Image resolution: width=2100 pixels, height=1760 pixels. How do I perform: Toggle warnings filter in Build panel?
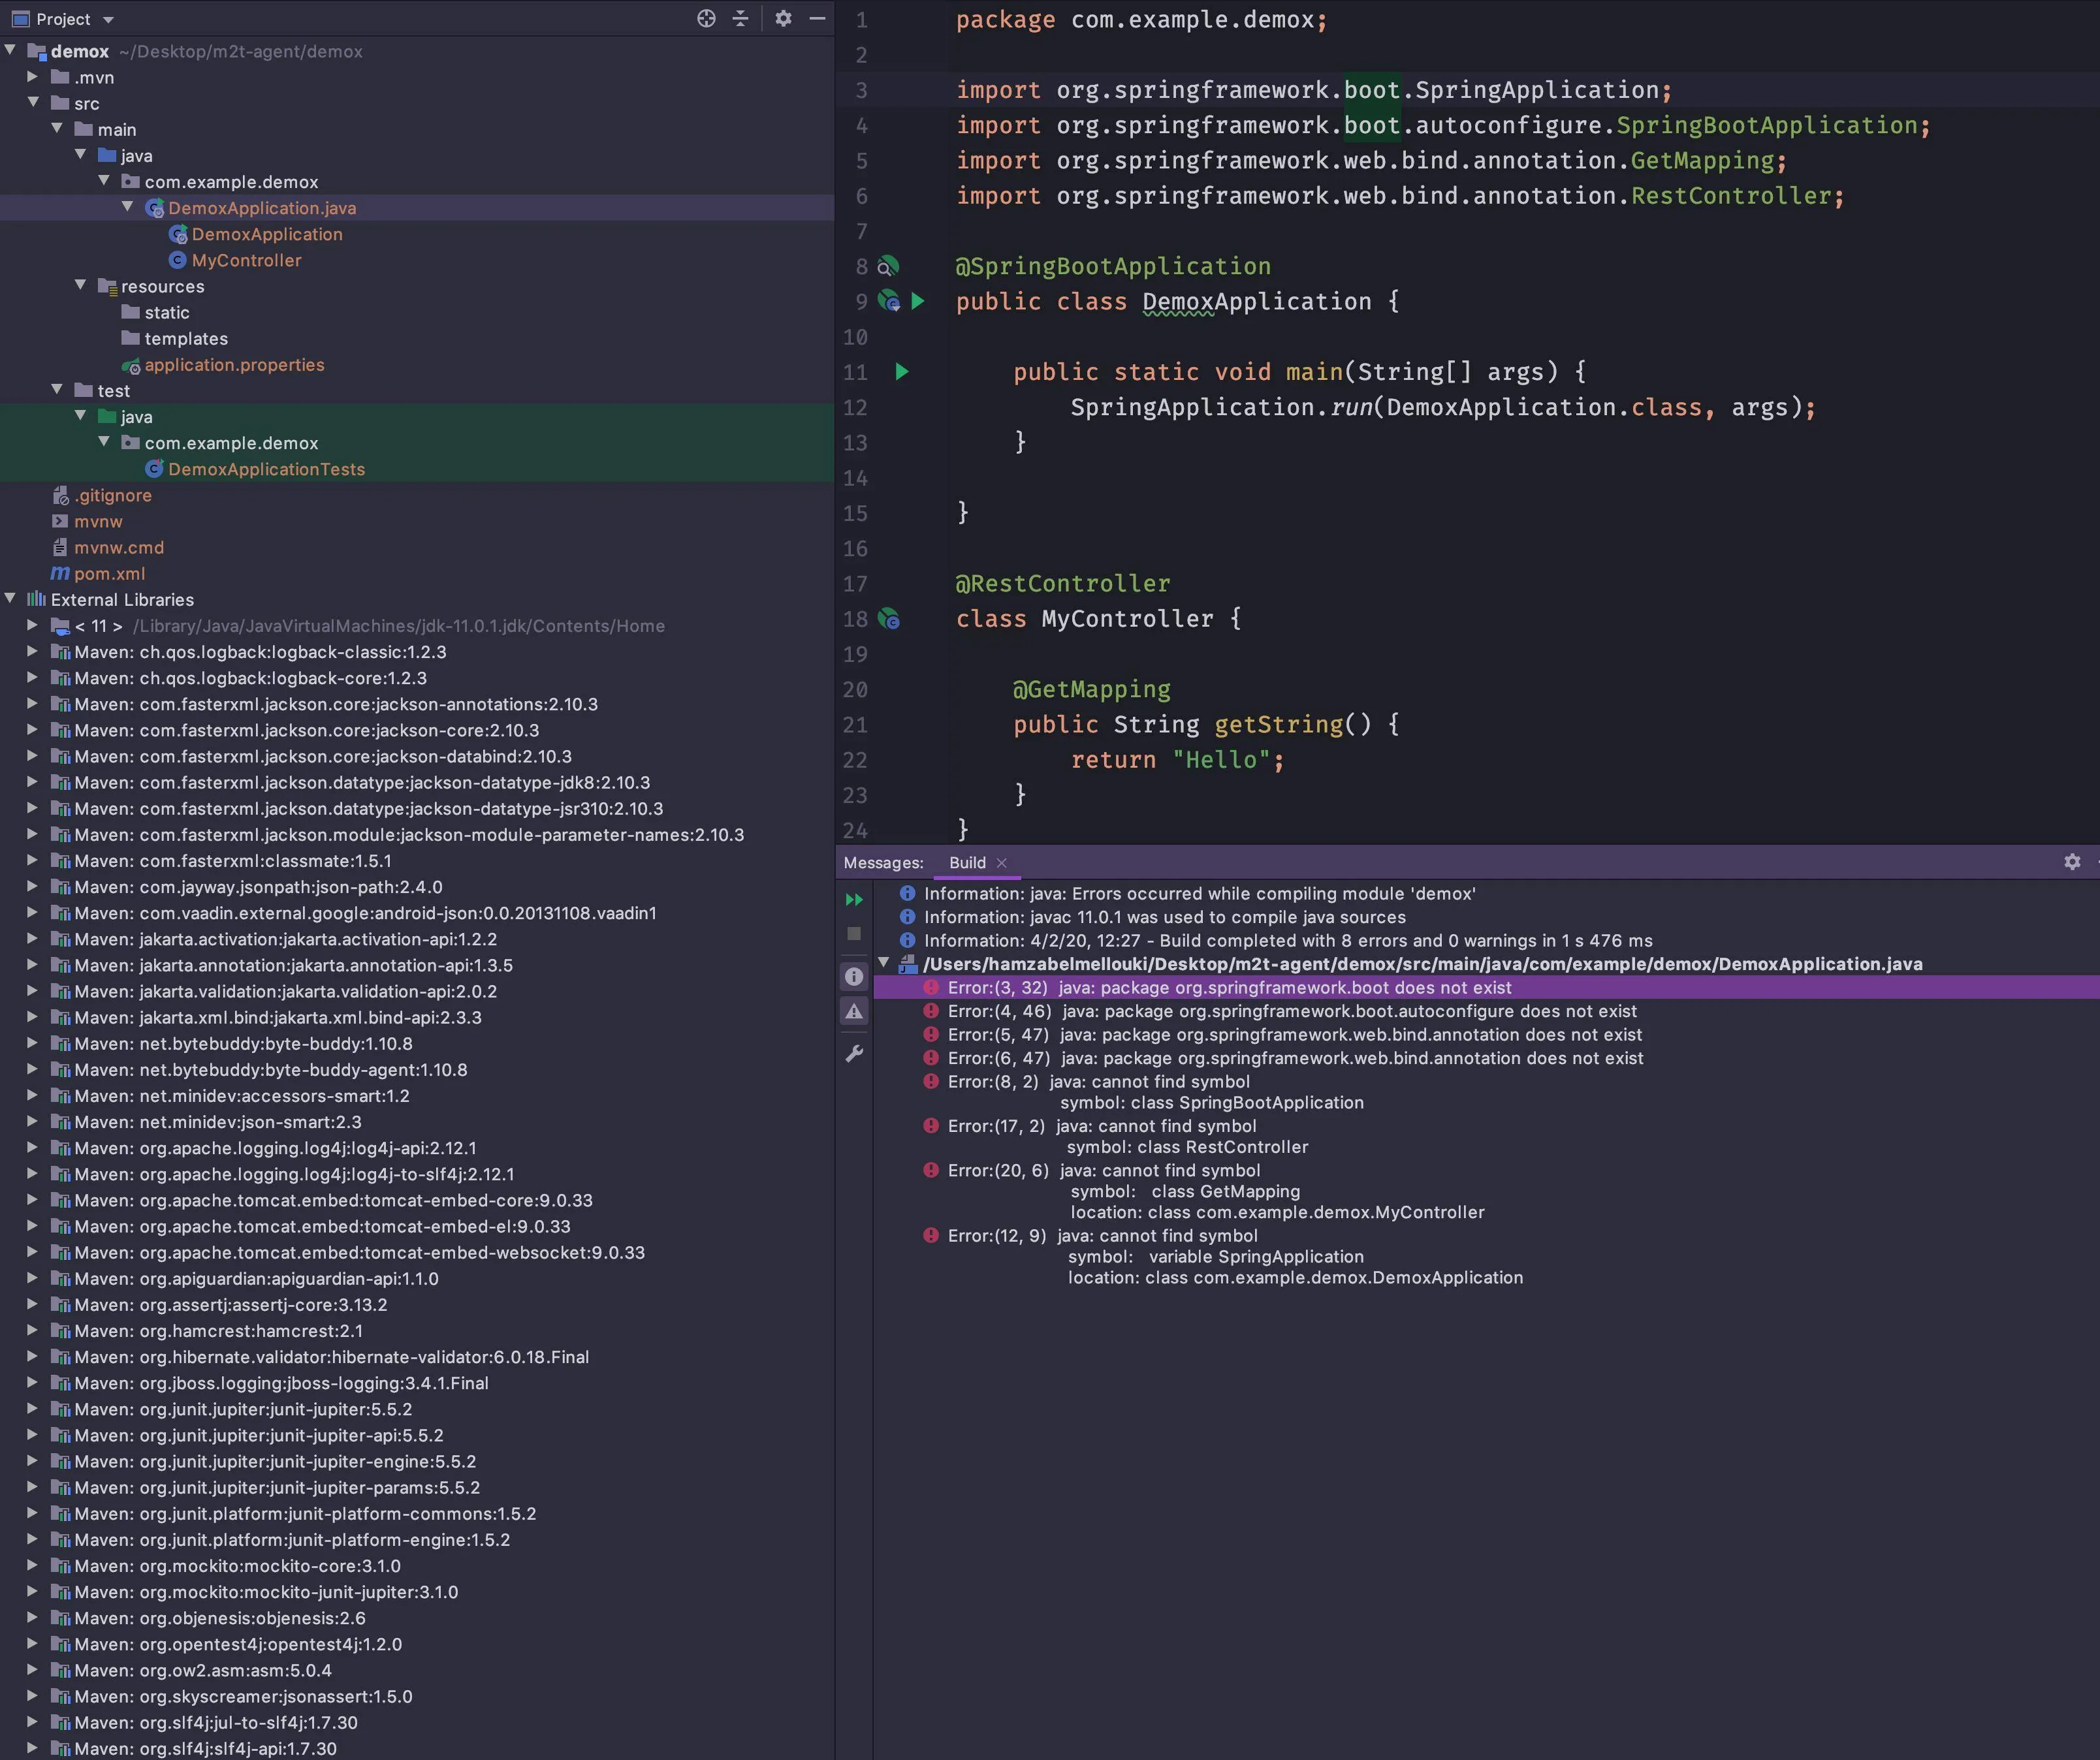coord(854,1011)
